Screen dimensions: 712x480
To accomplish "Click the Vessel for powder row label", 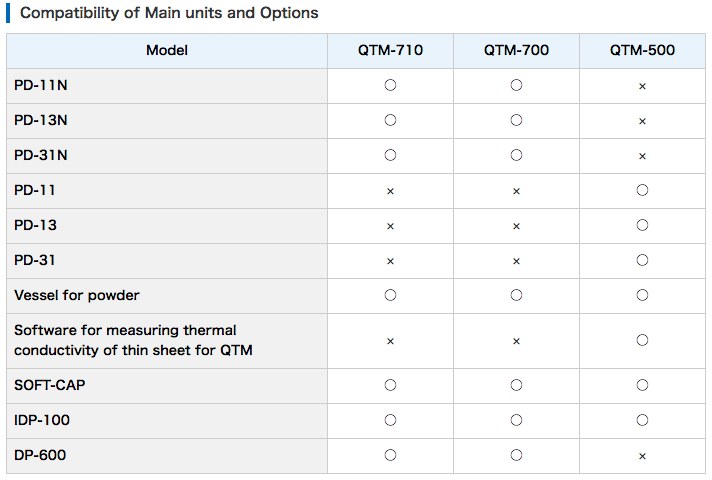I will [x=77, y=295].
